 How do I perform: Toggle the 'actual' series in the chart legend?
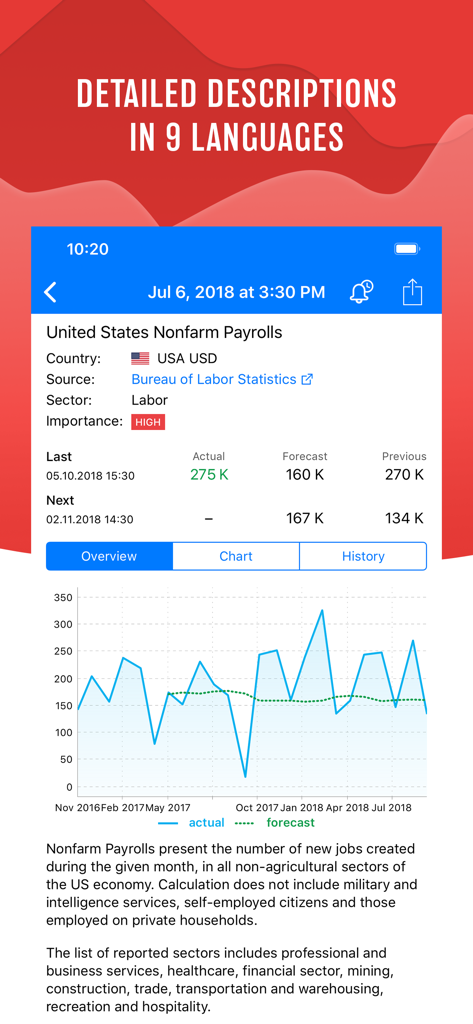tap(191, 823)
